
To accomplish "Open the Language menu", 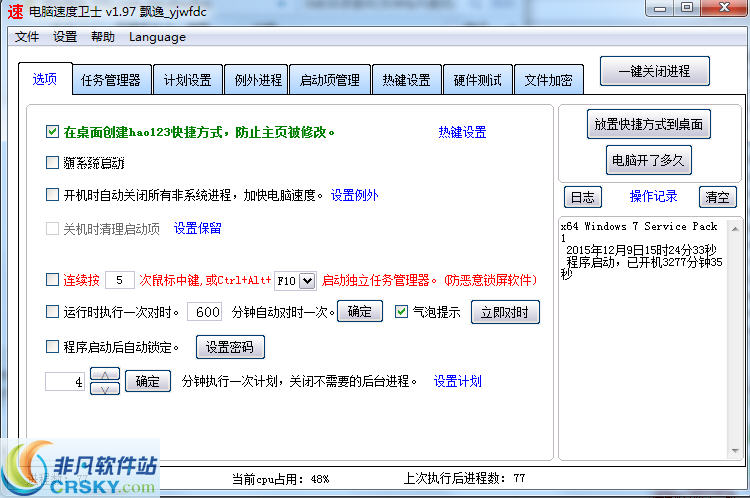I will point(157,37).
